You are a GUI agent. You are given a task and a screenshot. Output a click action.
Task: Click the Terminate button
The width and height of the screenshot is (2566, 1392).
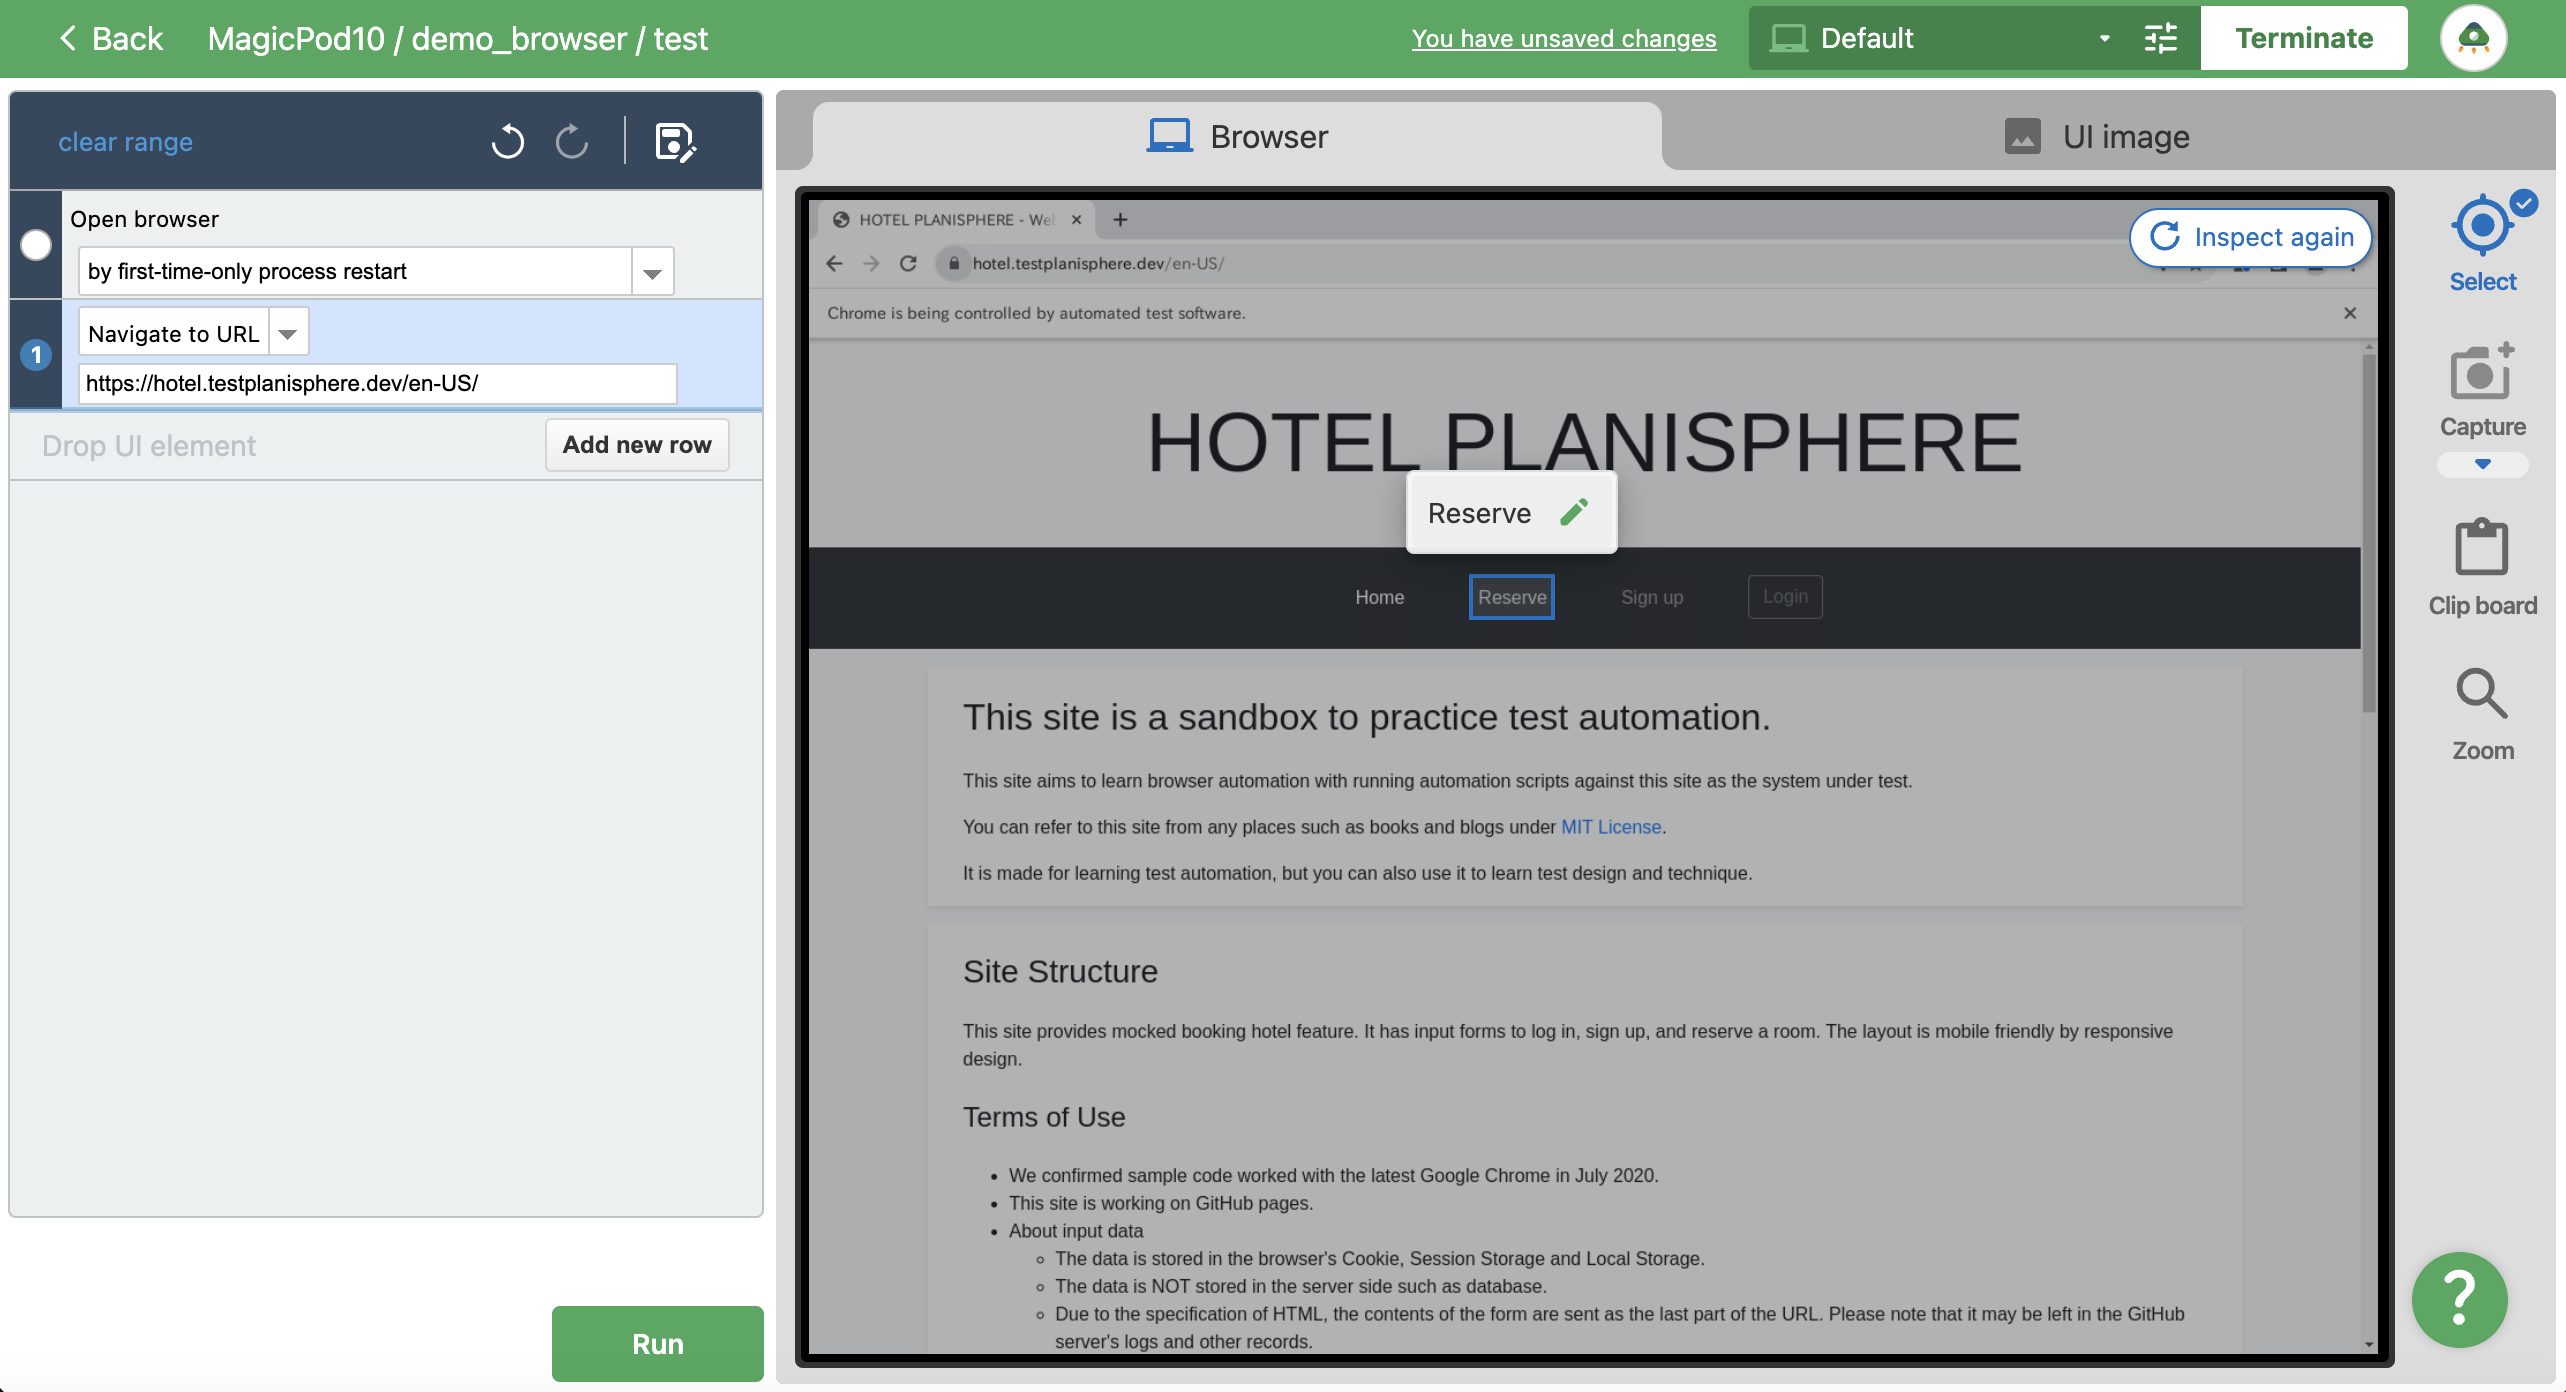pos(2304,39)
